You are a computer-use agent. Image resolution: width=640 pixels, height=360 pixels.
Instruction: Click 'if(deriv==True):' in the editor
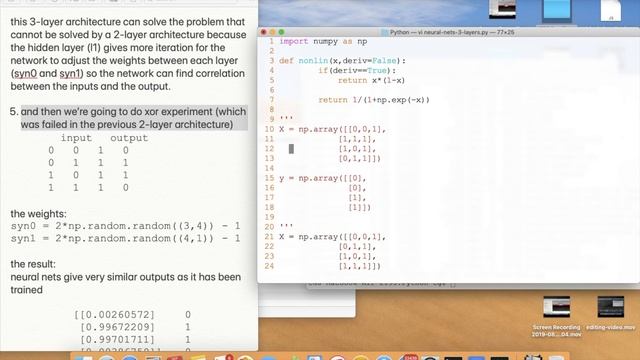(x=357, y=71)
